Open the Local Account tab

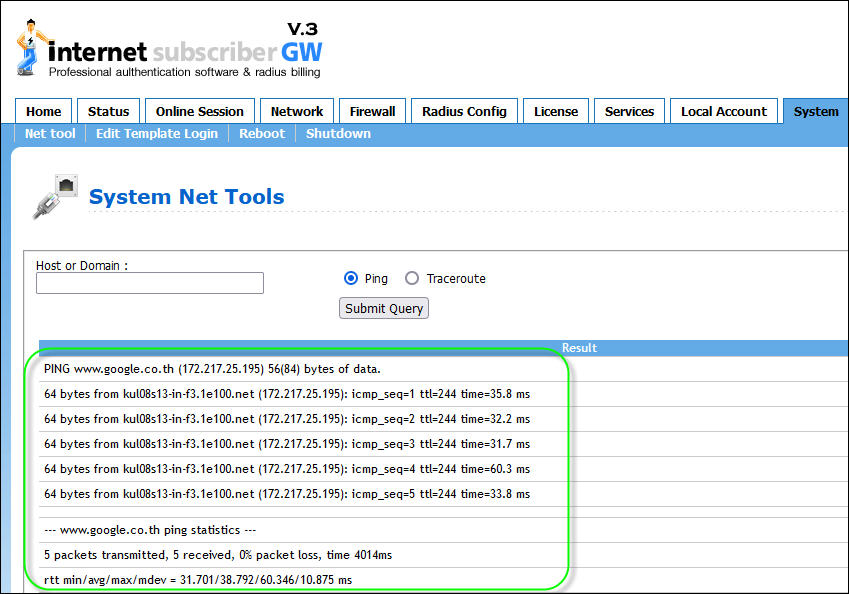tap(723, 112)
